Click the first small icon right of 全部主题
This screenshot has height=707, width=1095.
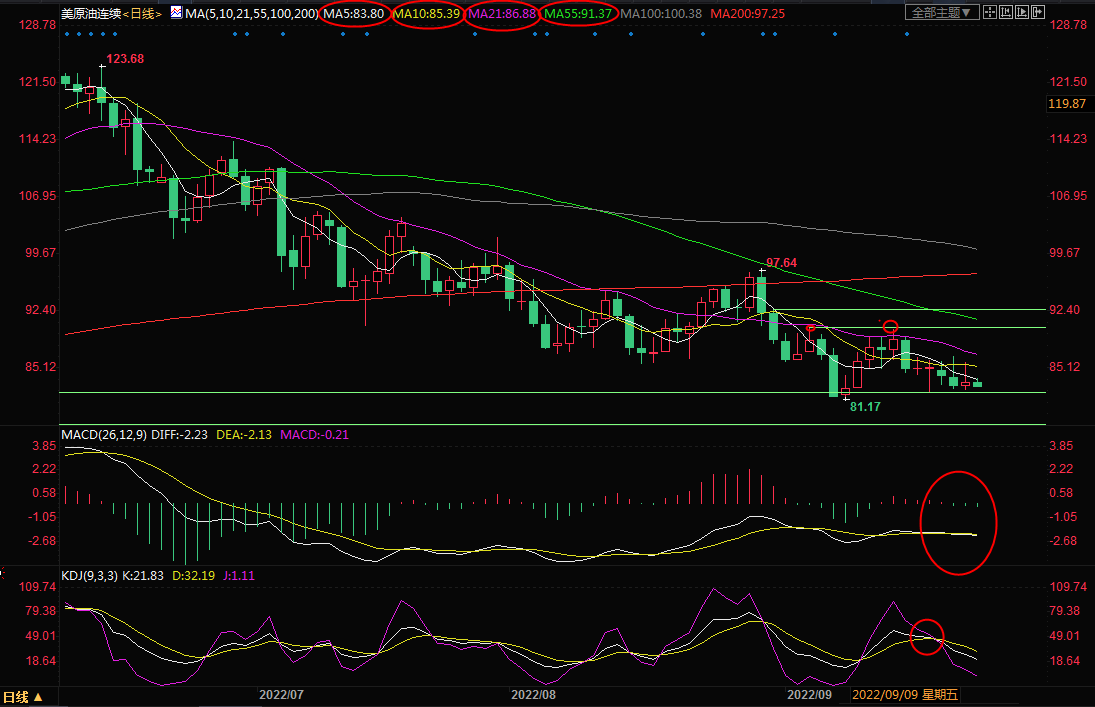tap(989, 13)
